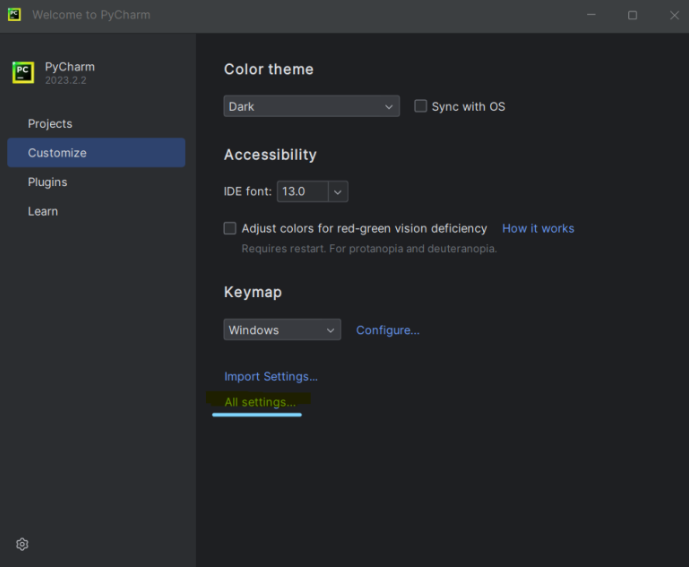Click the PyCharm icon in the title bar
This screenshot has height=567, width=689.
tap(14, 15)
